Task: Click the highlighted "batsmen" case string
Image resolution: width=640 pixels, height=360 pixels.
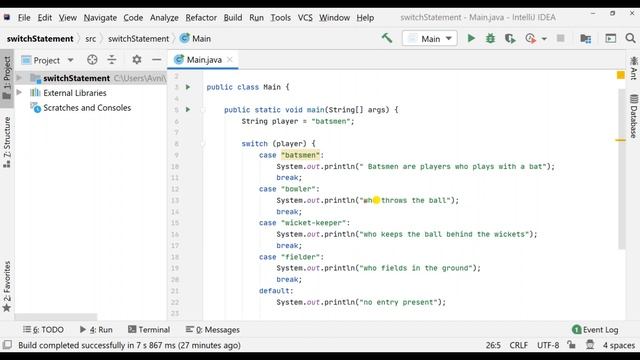Action: 300,155
